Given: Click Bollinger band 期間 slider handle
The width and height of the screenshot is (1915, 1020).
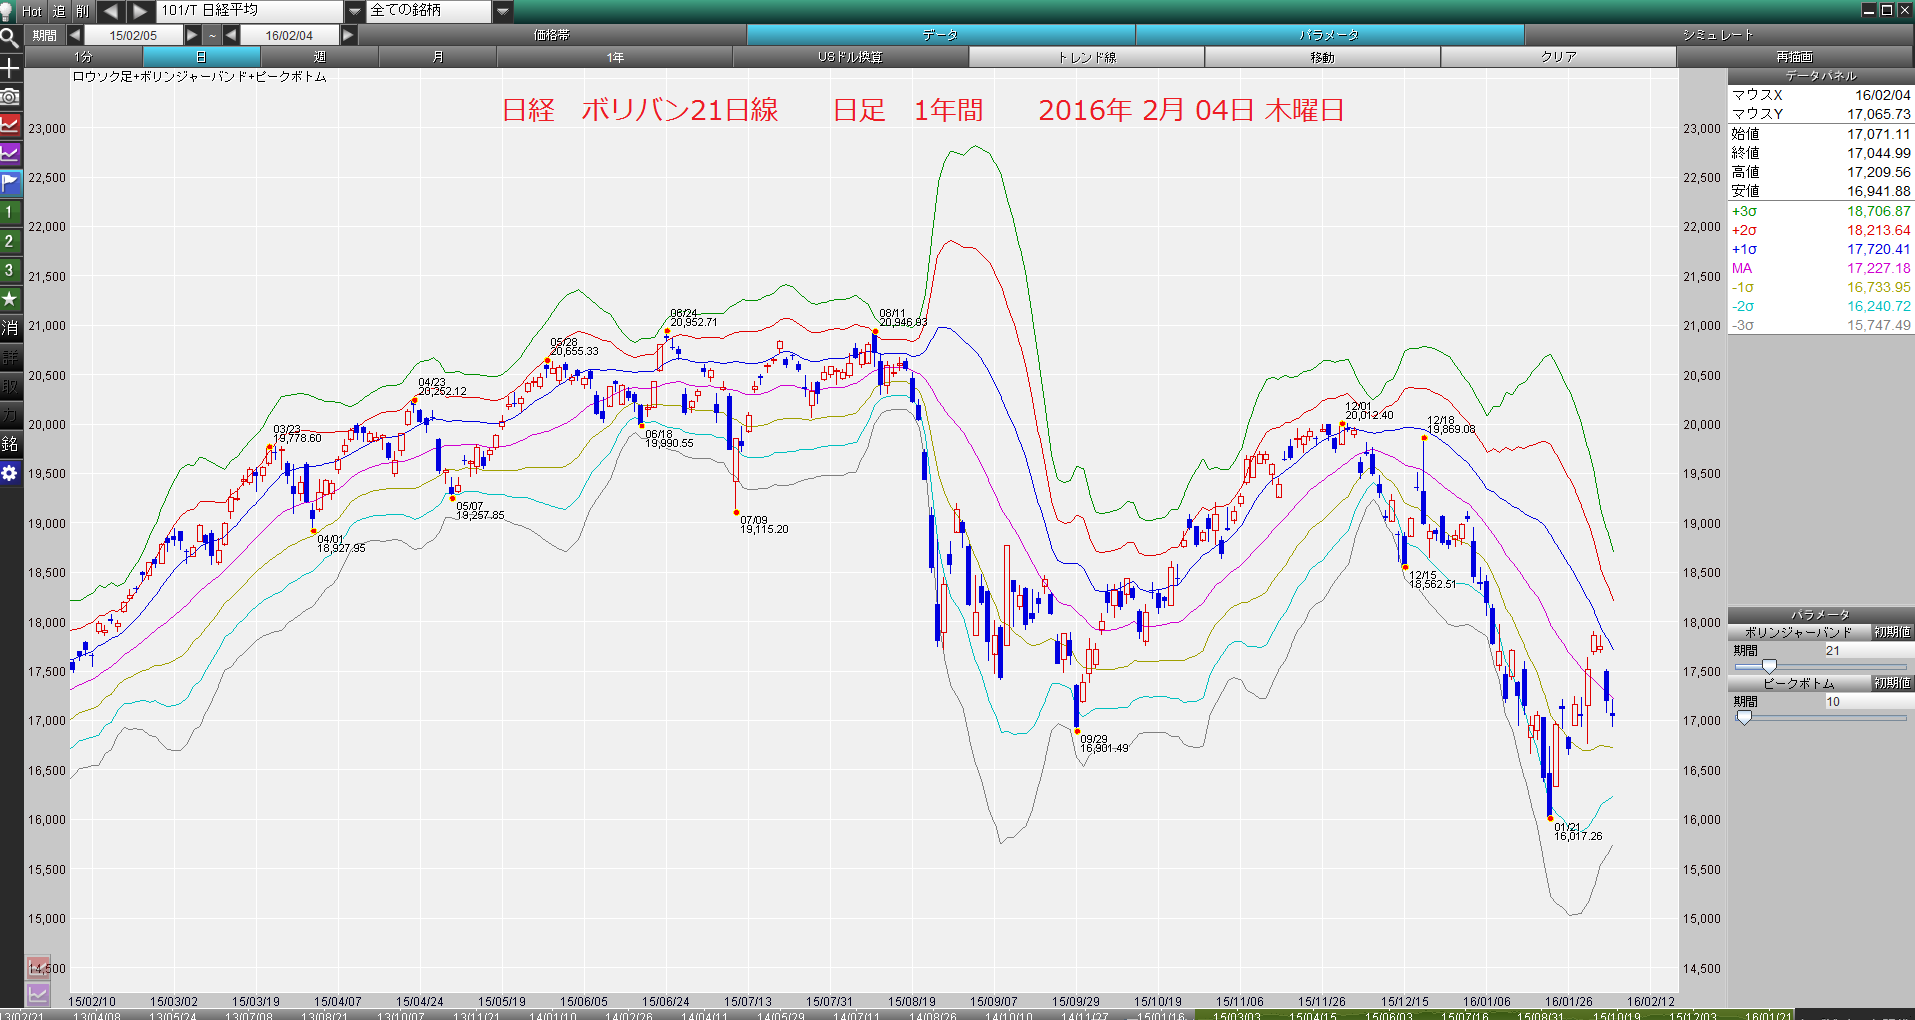Looking at the screenshot, I should coord(1769,667).
